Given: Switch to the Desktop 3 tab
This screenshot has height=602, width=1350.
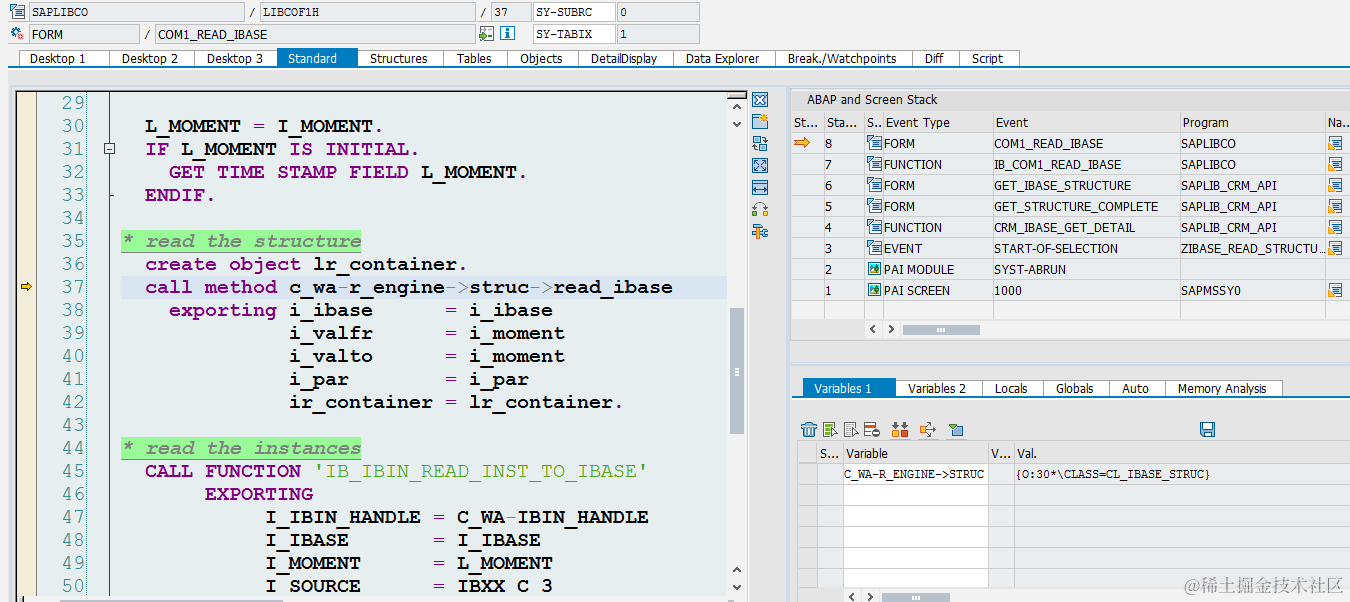Looking at the screenshot, I should pyautogui.click(x=235, y=59).
